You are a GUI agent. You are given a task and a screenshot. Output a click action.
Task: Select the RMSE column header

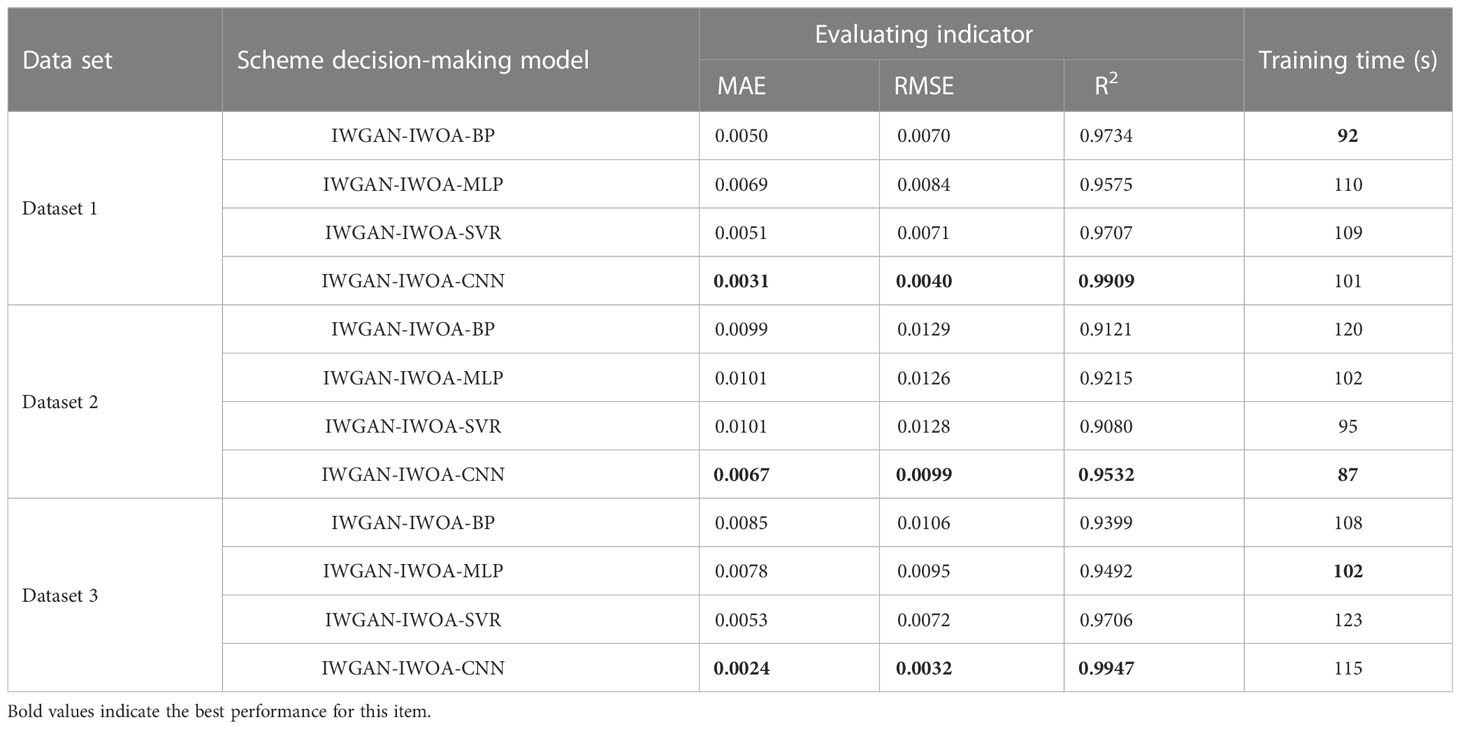924,86
